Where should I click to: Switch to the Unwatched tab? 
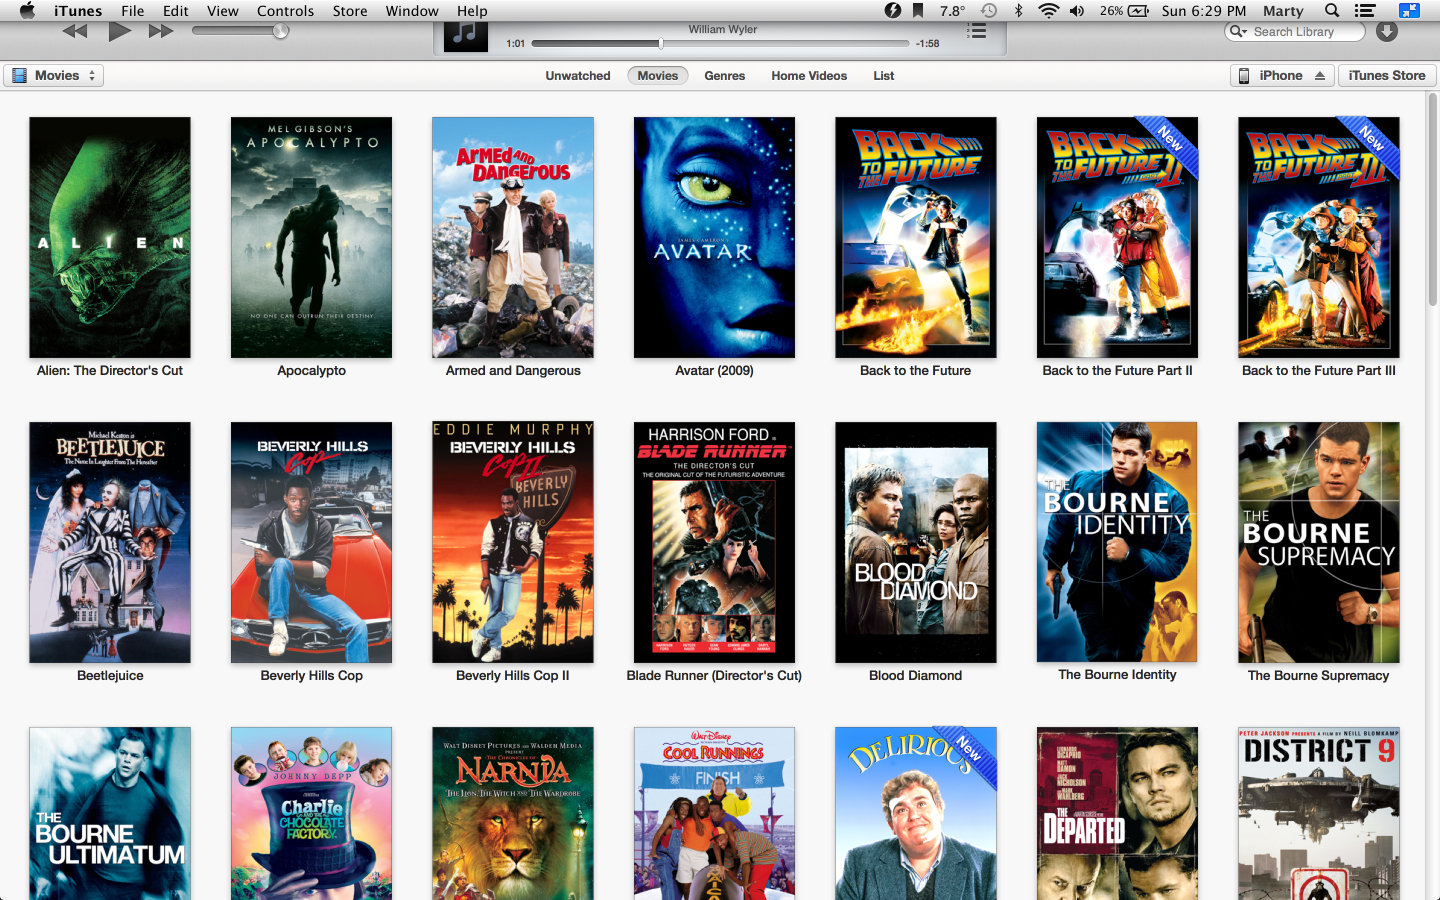[x=578, y=76]
